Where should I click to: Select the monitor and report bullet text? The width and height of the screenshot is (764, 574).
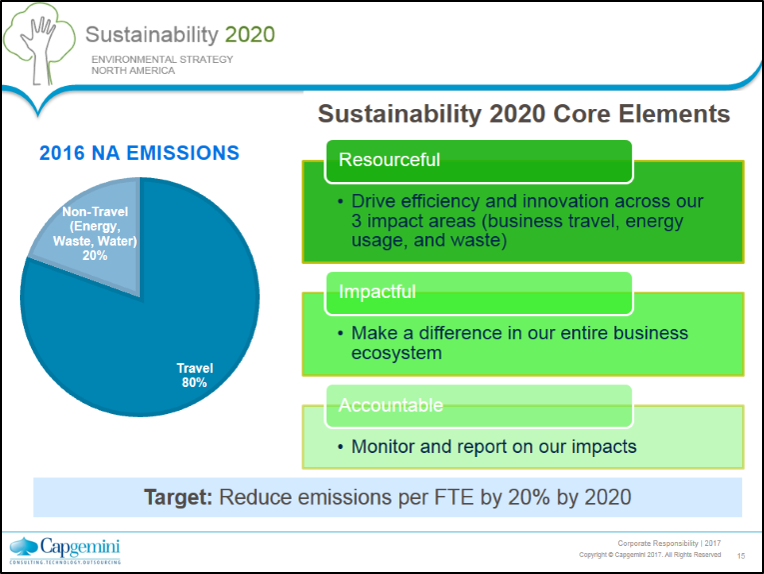(493, 446)
